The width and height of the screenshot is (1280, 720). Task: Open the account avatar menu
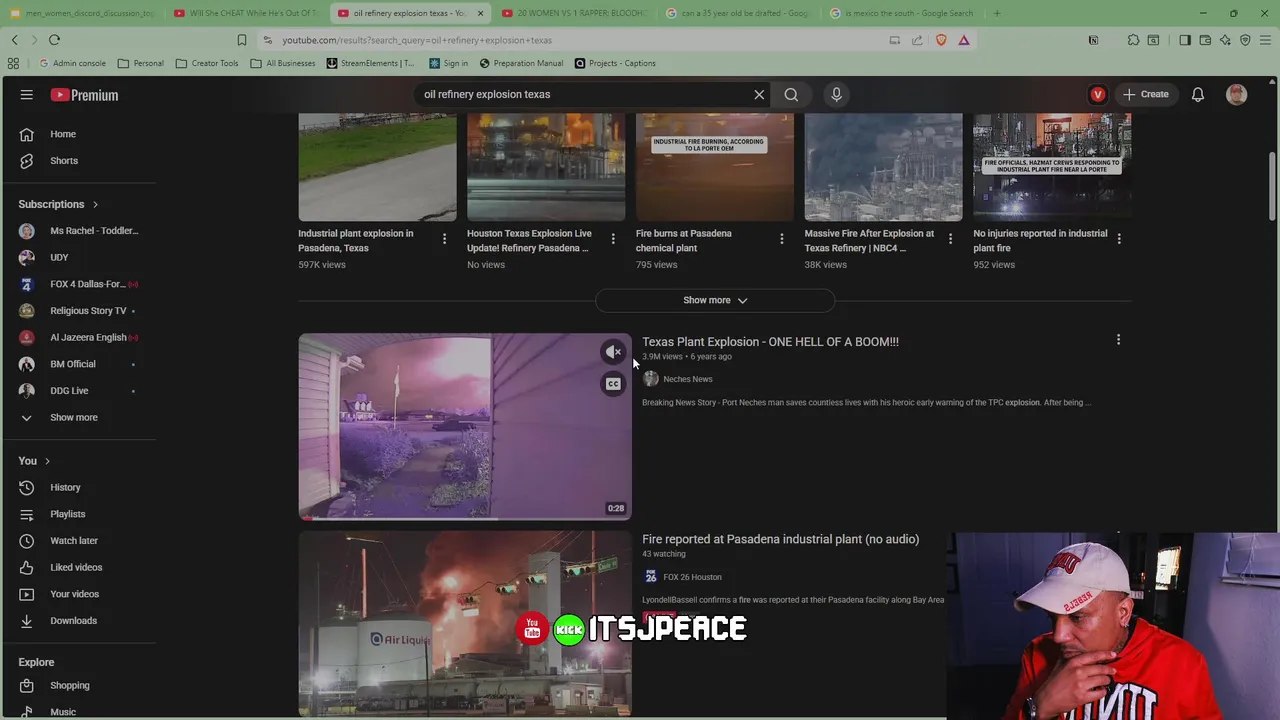tap(1237, 95)
